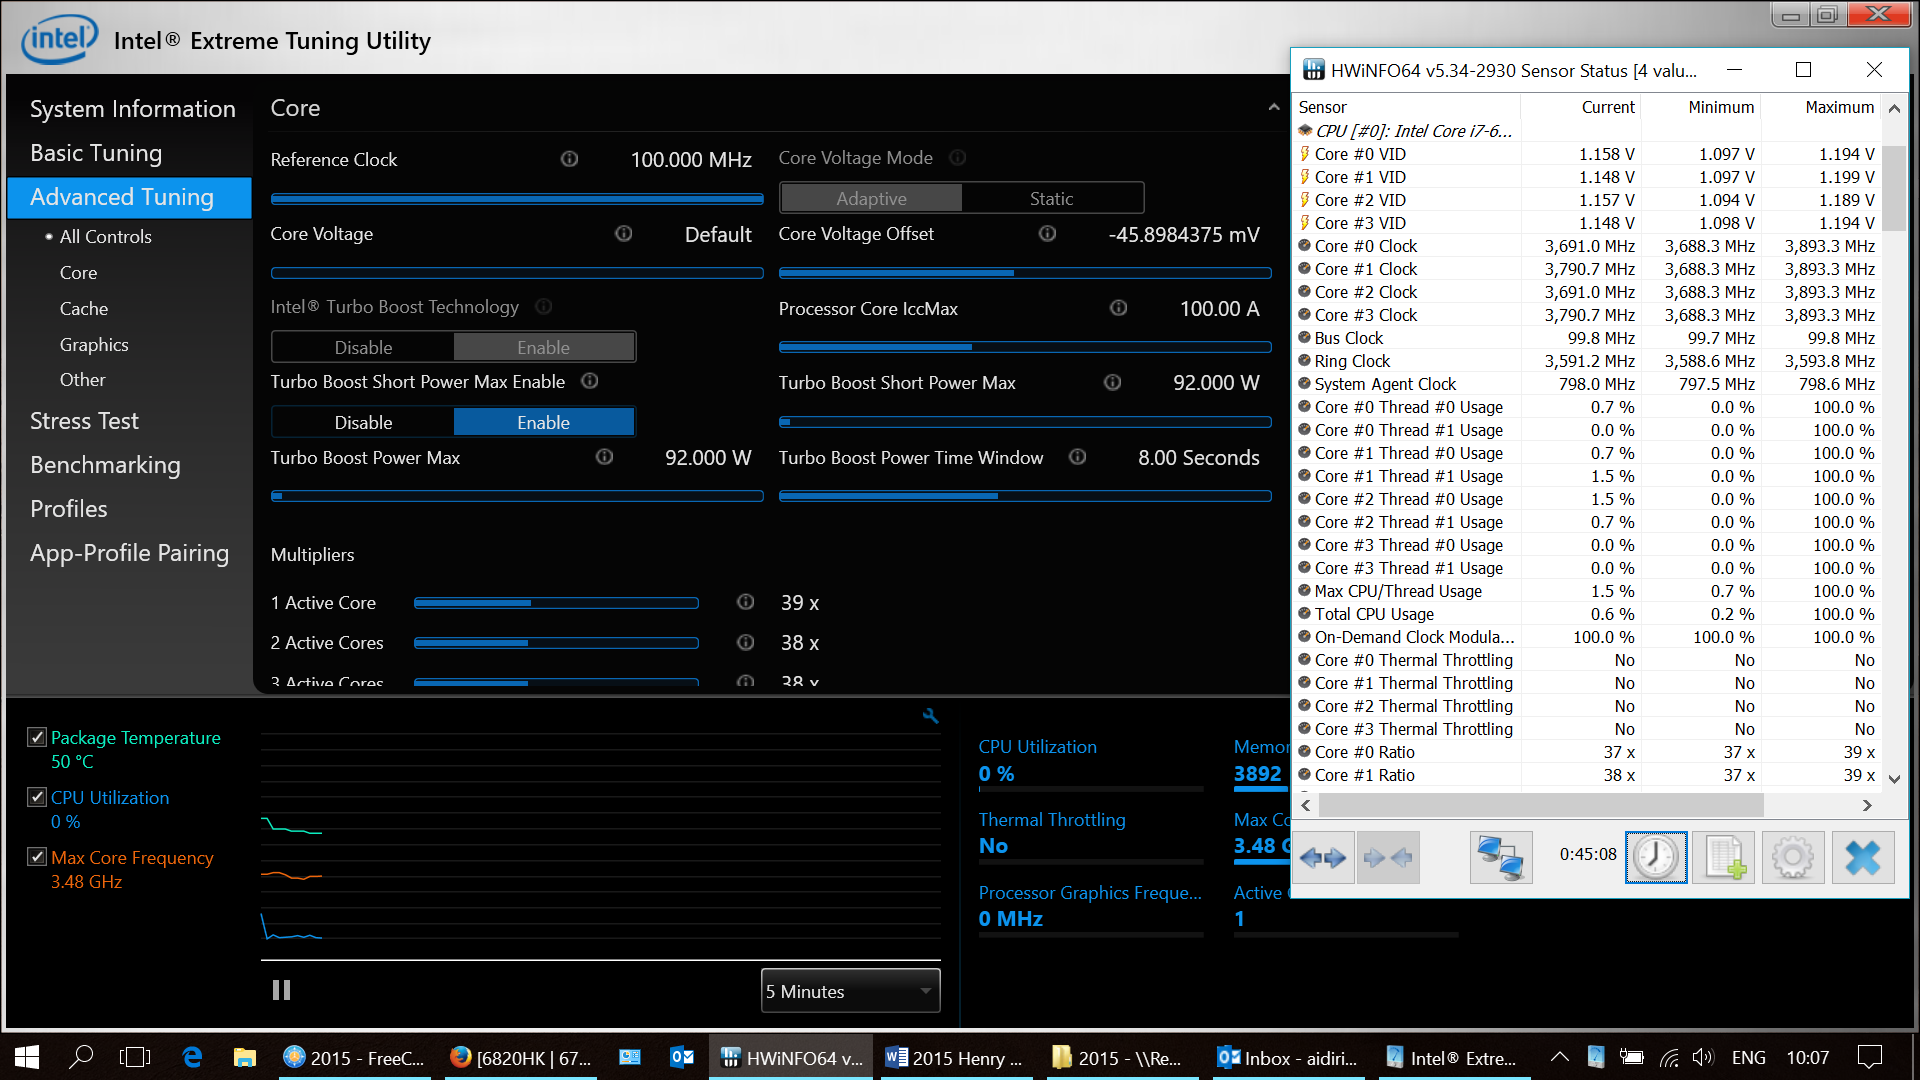Click Core Voltage Offset slider
1920x1080 pixels.
1025,272
